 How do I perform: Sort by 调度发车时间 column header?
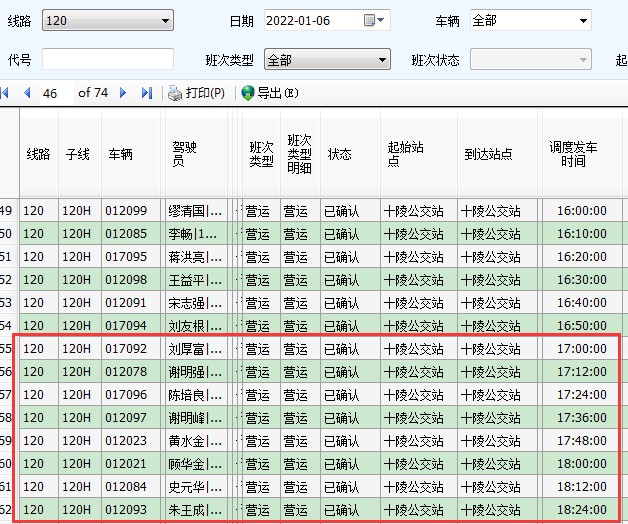tap(573, 154)
